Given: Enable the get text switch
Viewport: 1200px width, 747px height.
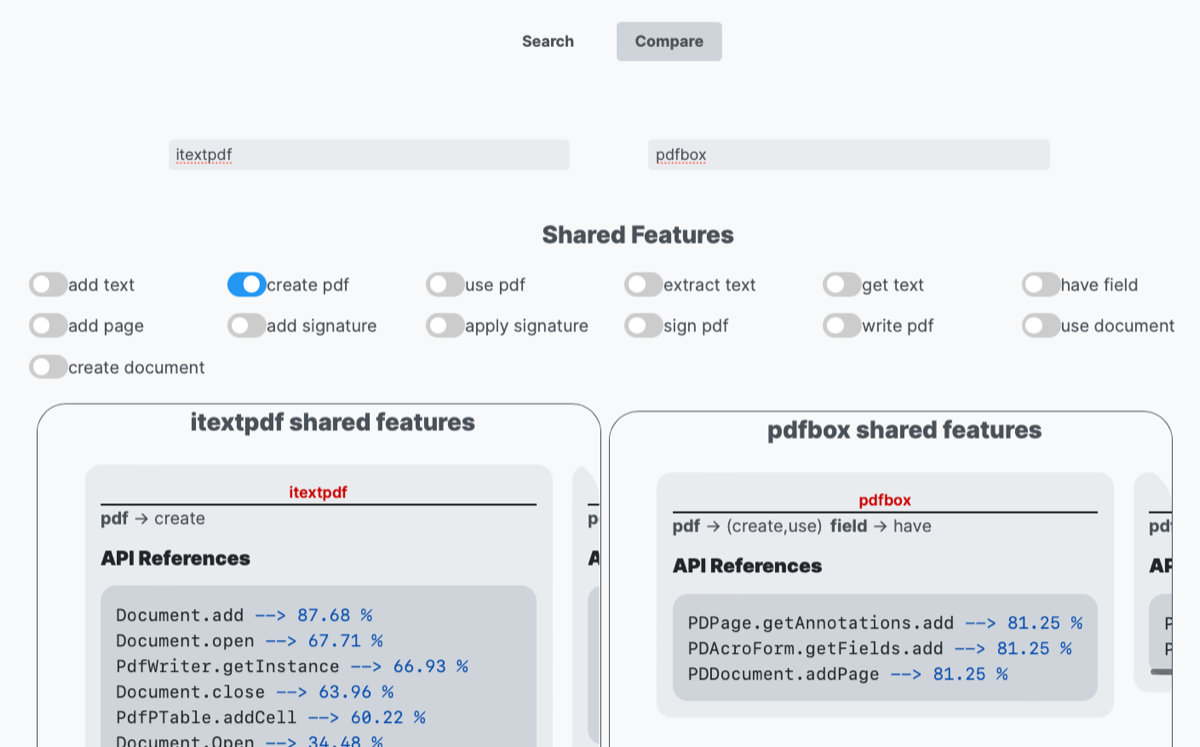Looking at the screenshot, I should pyautogui.click(x=842, y=285).
